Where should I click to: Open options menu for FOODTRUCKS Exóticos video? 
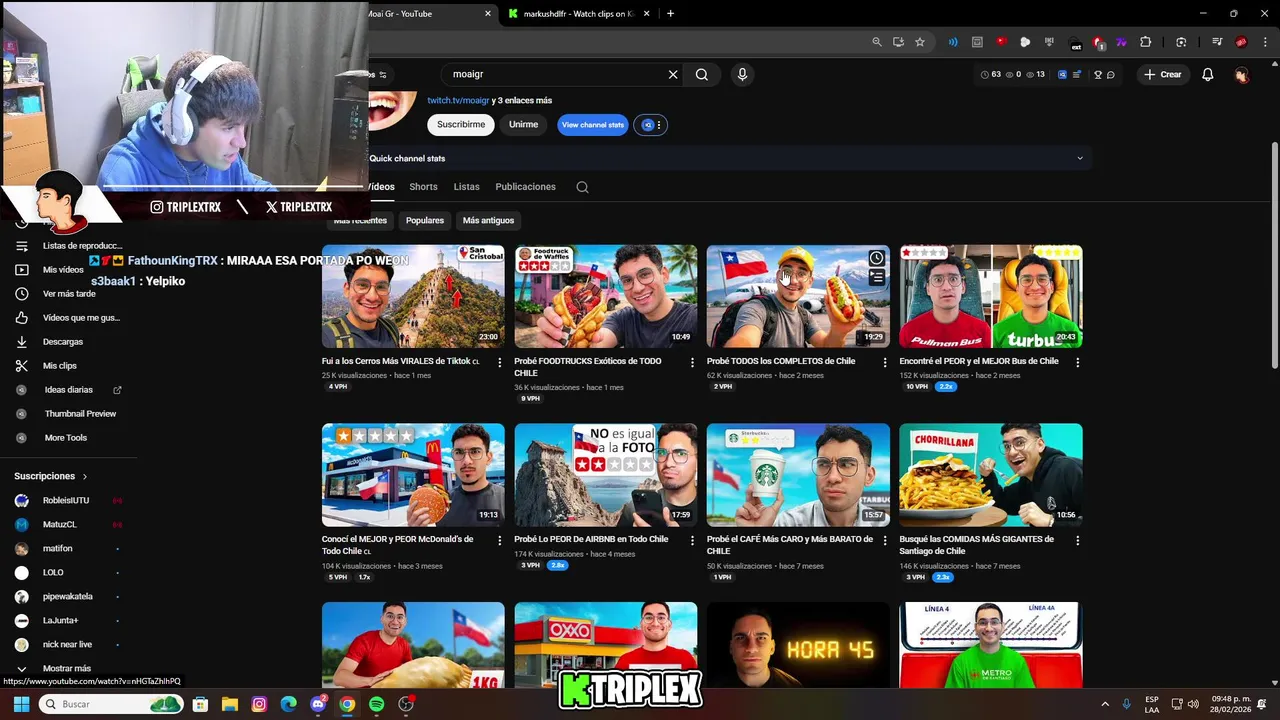[x=692, y=362]
